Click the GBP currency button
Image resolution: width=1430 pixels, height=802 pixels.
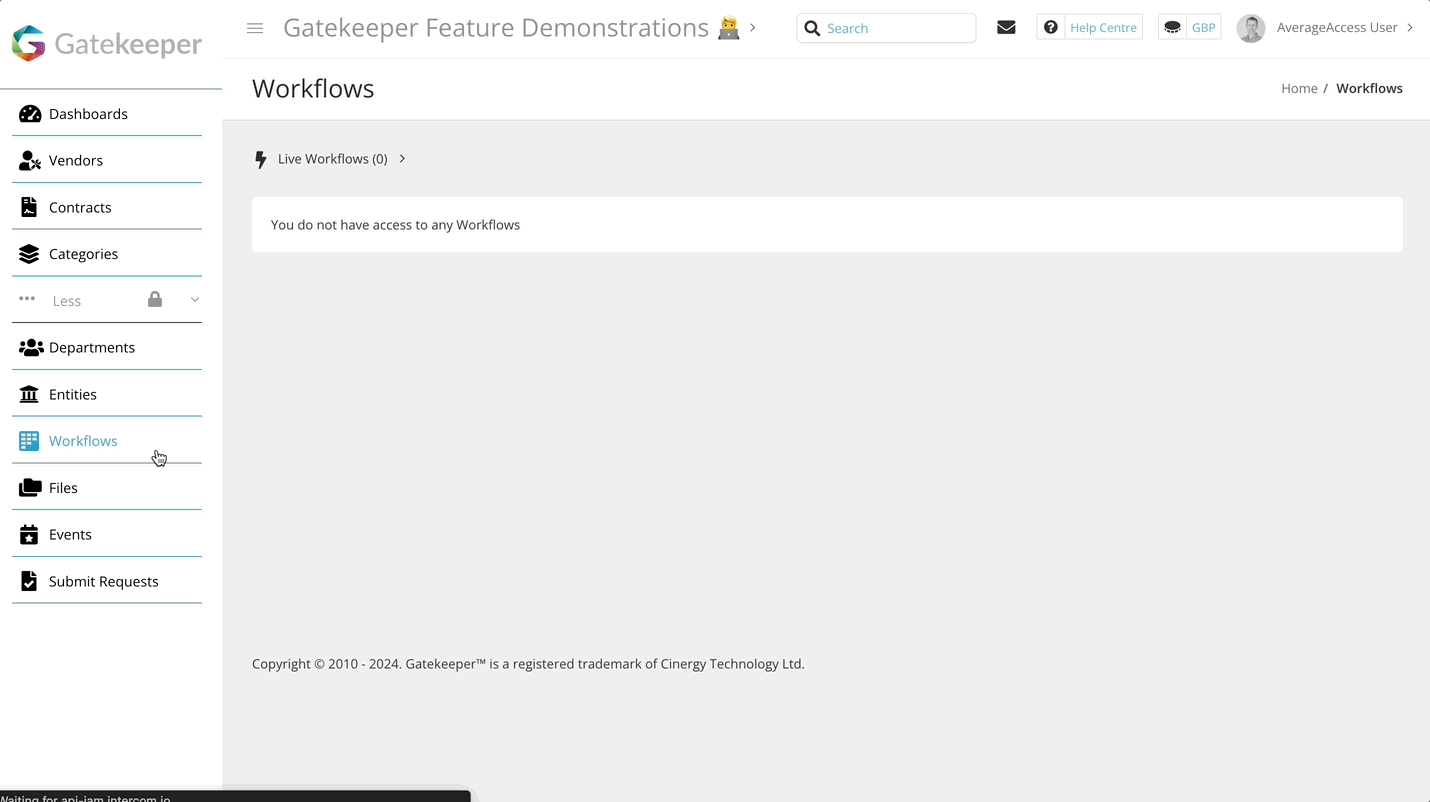1204,28
